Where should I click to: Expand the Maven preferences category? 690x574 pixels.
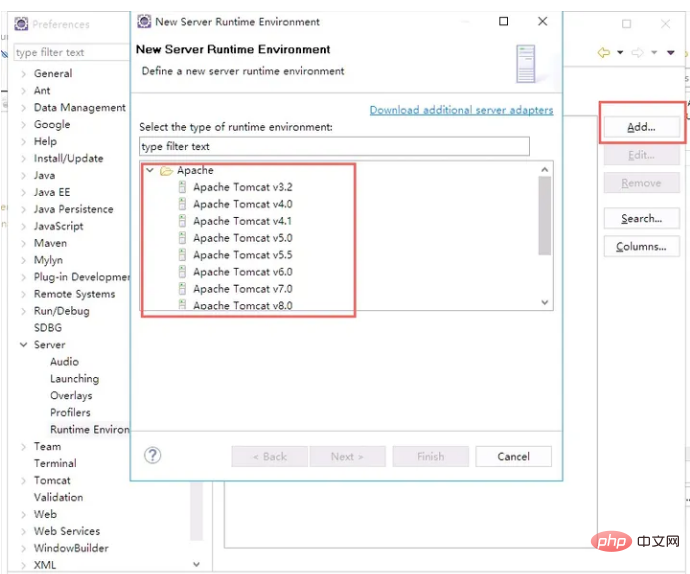pyautogui.click(x=23, y=243)
